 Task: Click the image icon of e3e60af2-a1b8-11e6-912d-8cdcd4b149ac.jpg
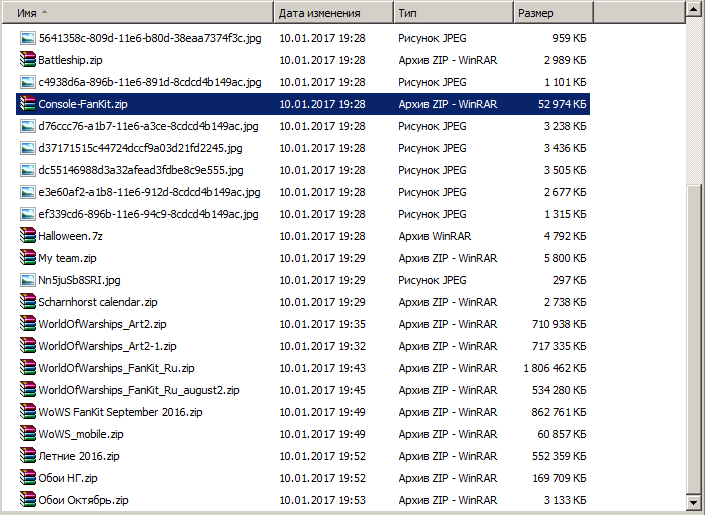click(27, 193)
